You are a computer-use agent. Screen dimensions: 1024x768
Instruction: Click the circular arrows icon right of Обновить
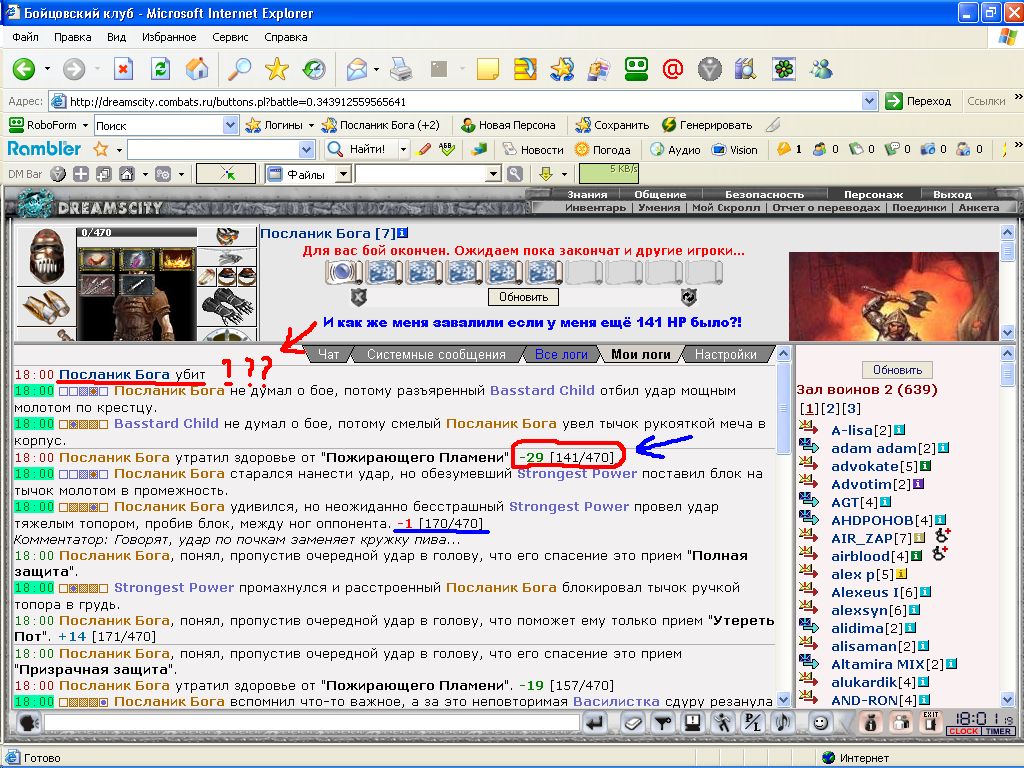(x=688, y=297)
